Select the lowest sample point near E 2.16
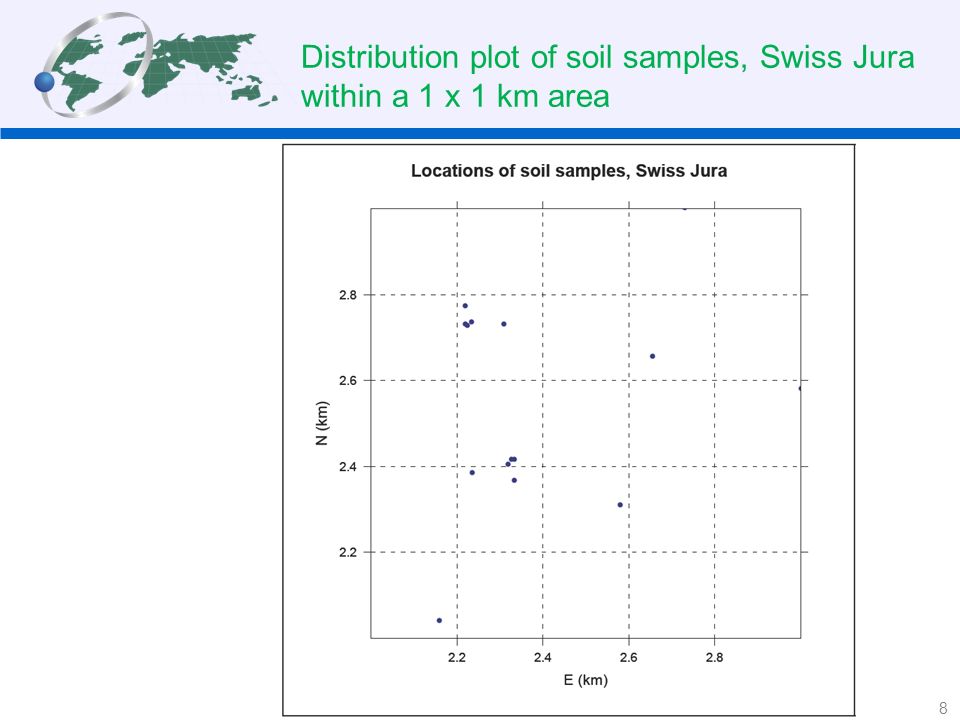The image size is (960, 720). click(x=439, y=620)
